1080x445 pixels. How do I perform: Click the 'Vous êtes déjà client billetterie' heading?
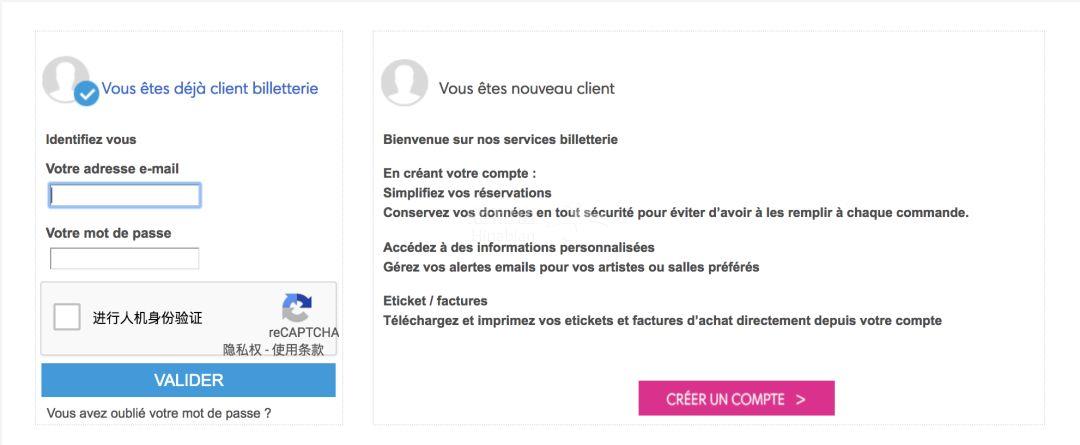[x=210, y=88]
